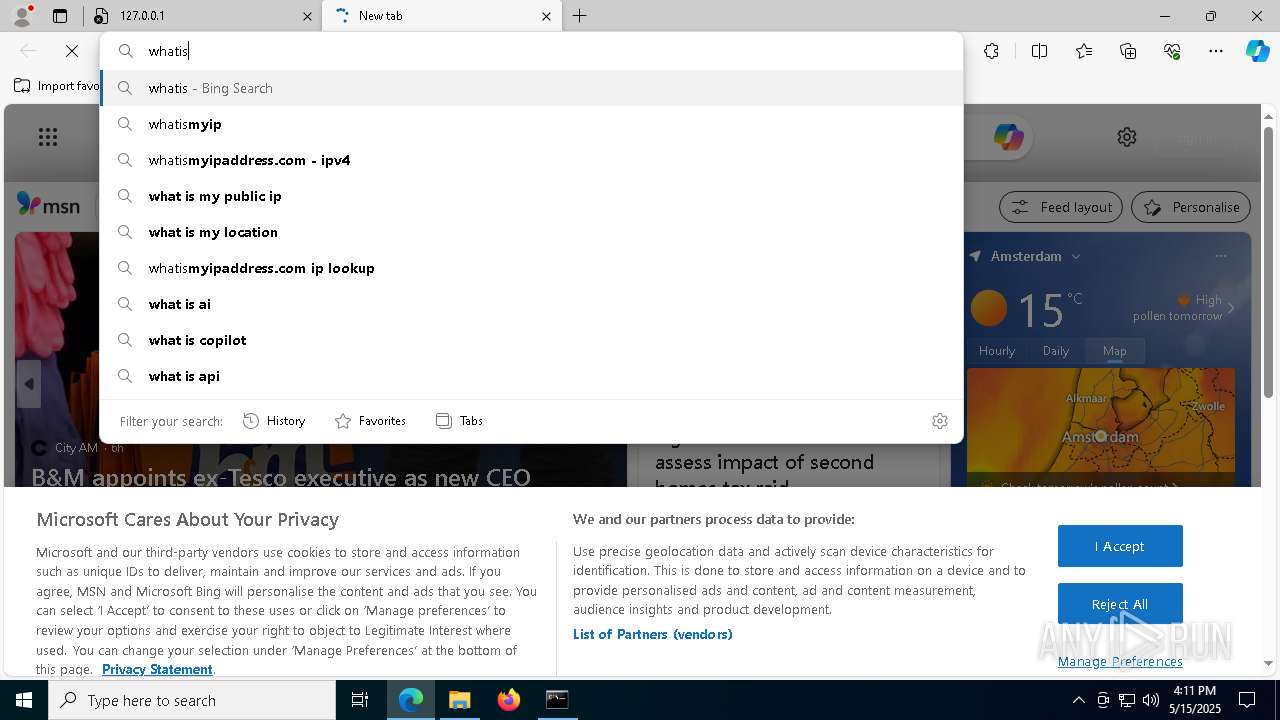Stop loading the page
The height and width of the screenshot is (720, 1280).
(x=72, y=51)
